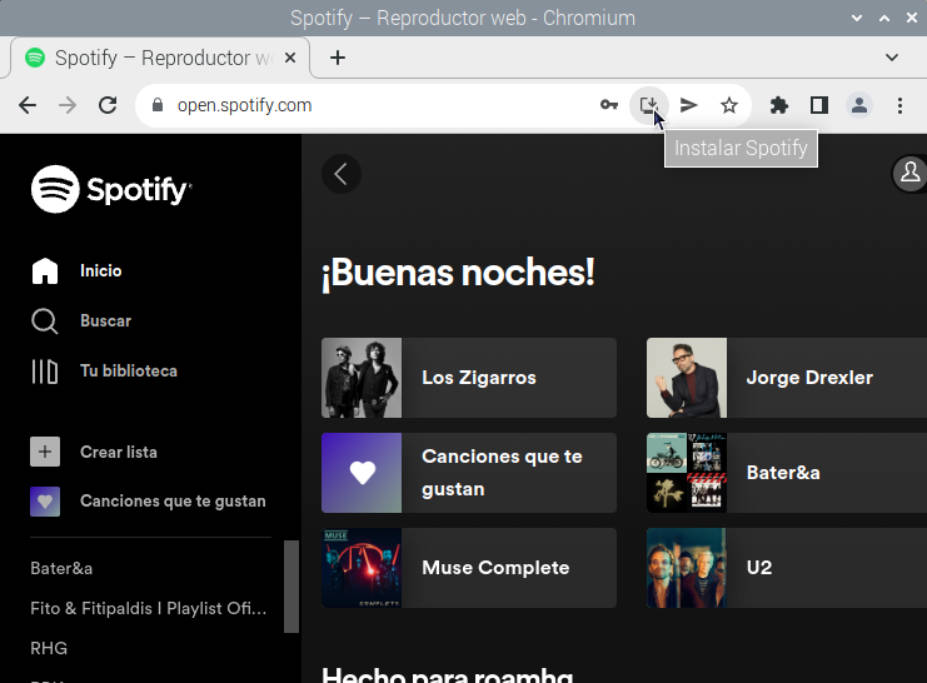
Task: Open the Bater&a playlist in sidebar list
Action: 61,568
